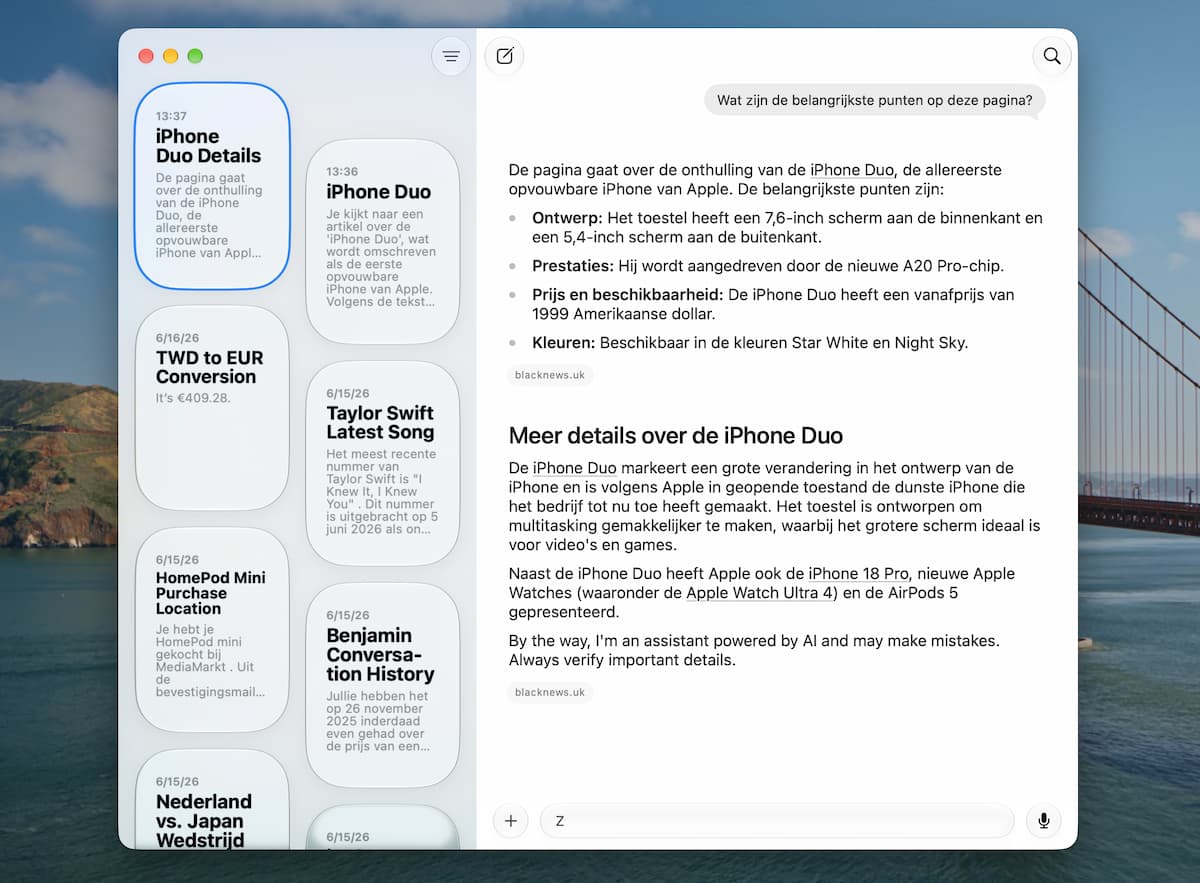1200x883 pixels.
Task: Open the iPhone Duo Details conversation card
Action: pos(212,185)
